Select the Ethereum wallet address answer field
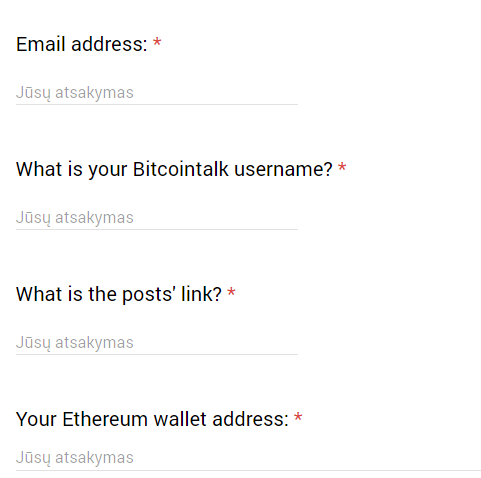Viewport: 481px width, 478px height. [248, 458]
